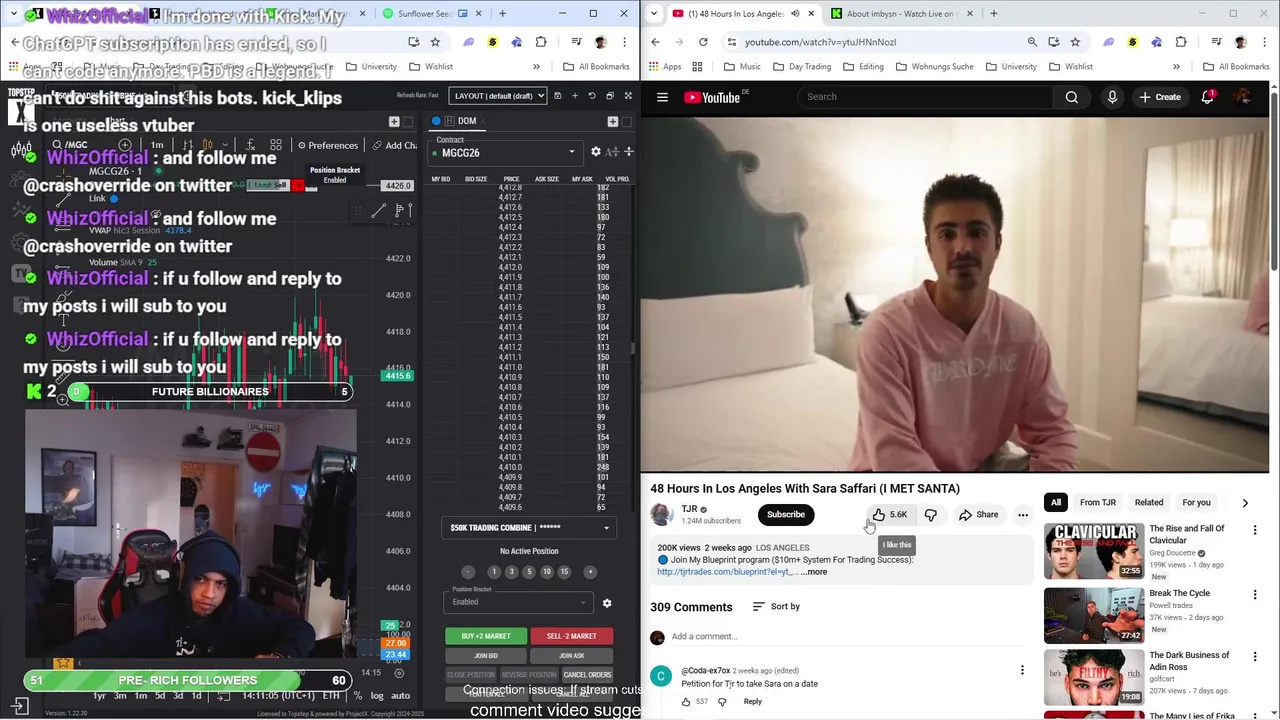1280x720 pixels.
Task: Select the Related chip
Action: click(1149, 502)
